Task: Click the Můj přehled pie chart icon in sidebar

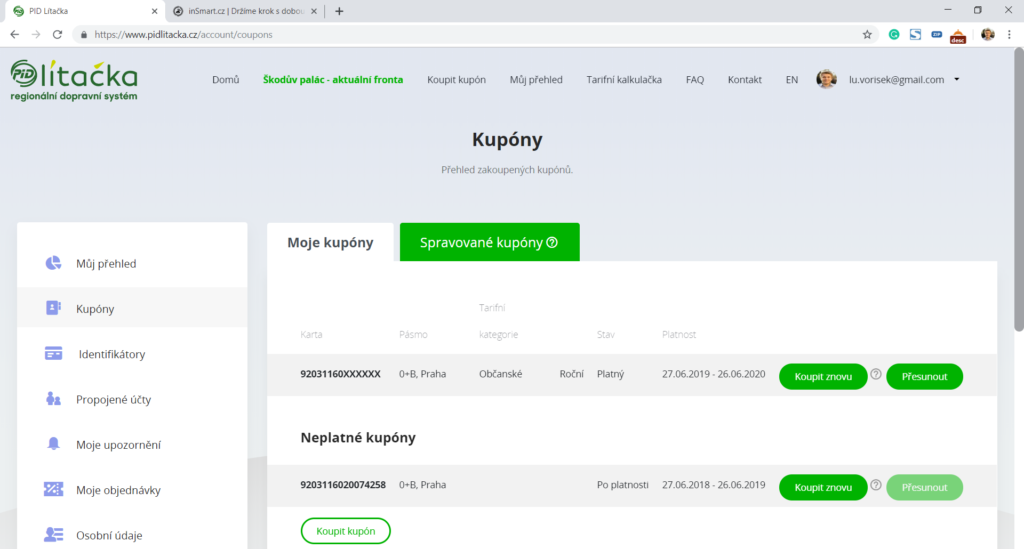Action: click(53, 263)
